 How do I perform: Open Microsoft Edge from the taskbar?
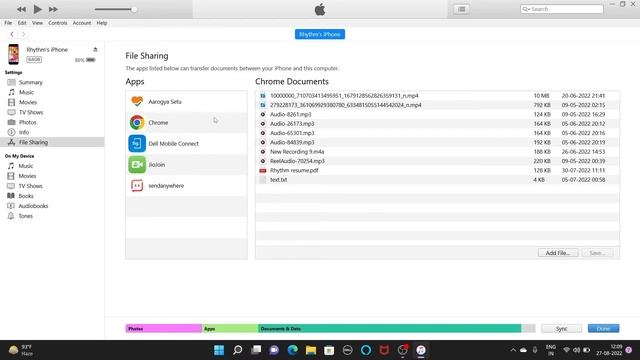coord(293,350)
